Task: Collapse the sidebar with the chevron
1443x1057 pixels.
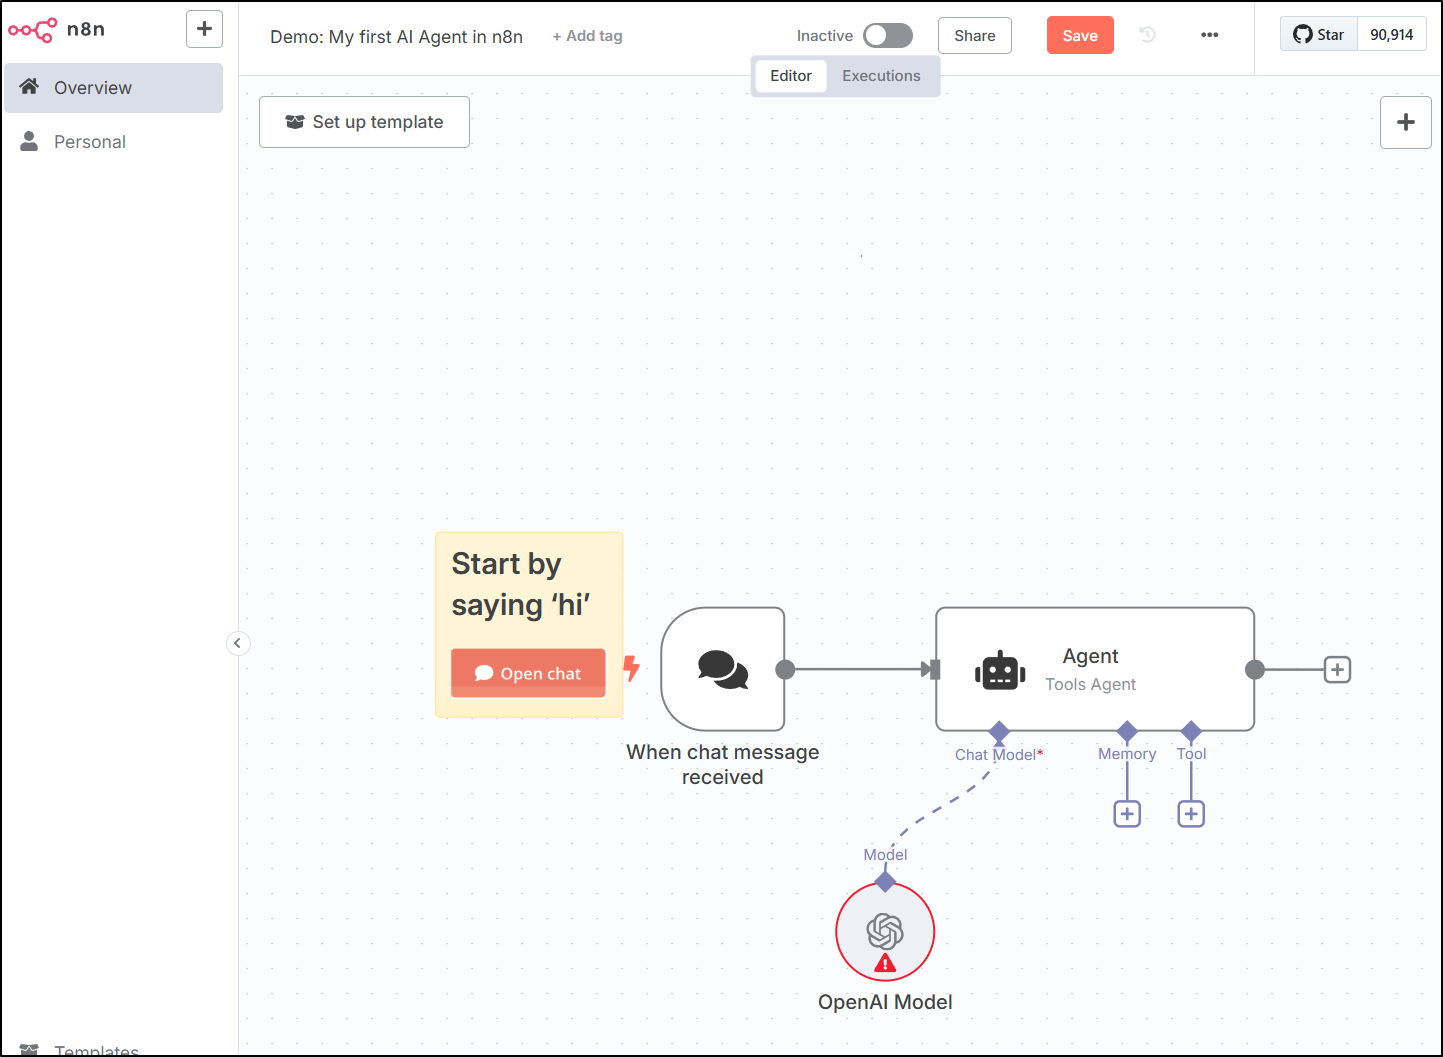Action: tap(238, 643)
